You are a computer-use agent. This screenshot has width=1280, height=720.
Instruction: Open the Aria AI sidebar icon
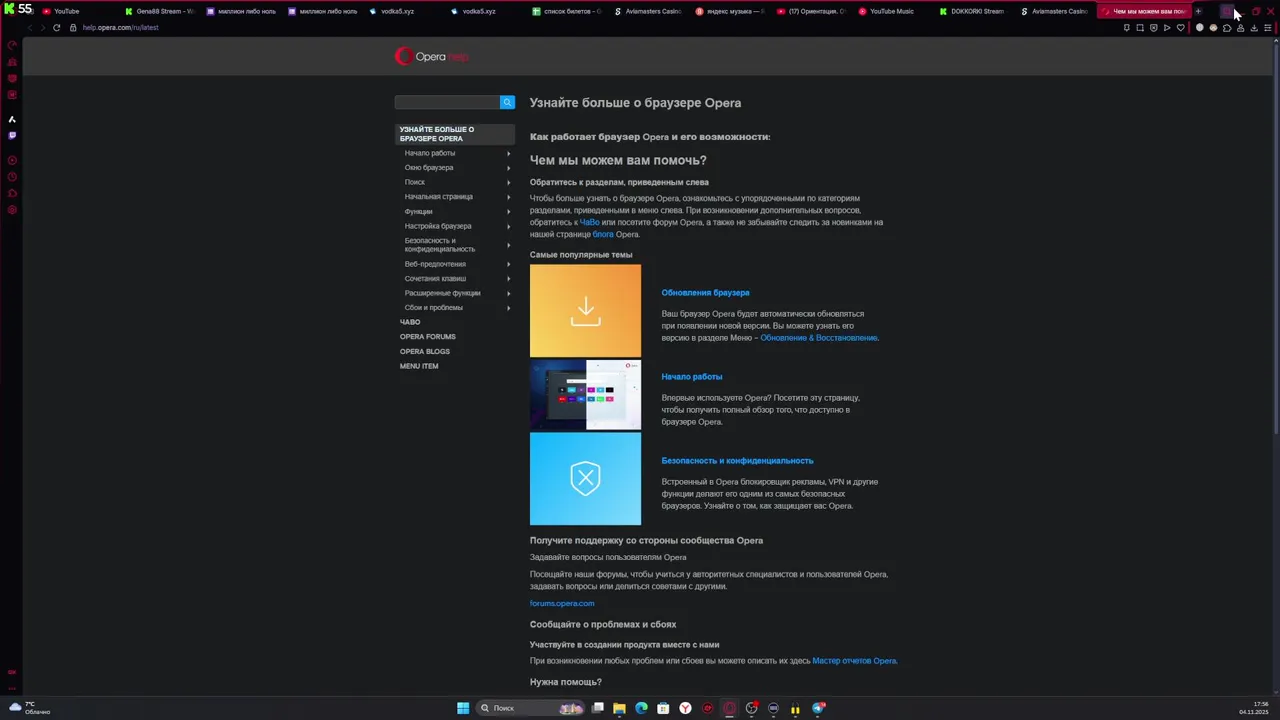[12, 119]
